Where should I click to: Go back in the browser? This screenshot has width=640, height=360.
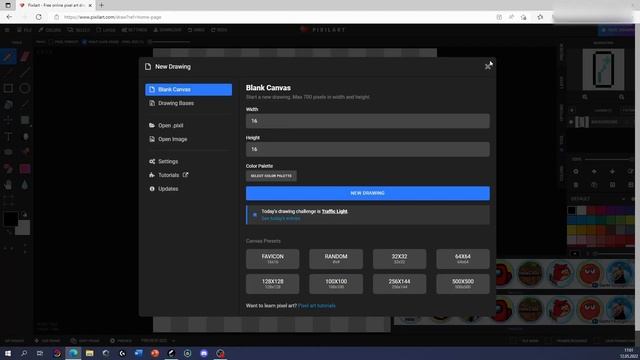[x=9, y=17]
